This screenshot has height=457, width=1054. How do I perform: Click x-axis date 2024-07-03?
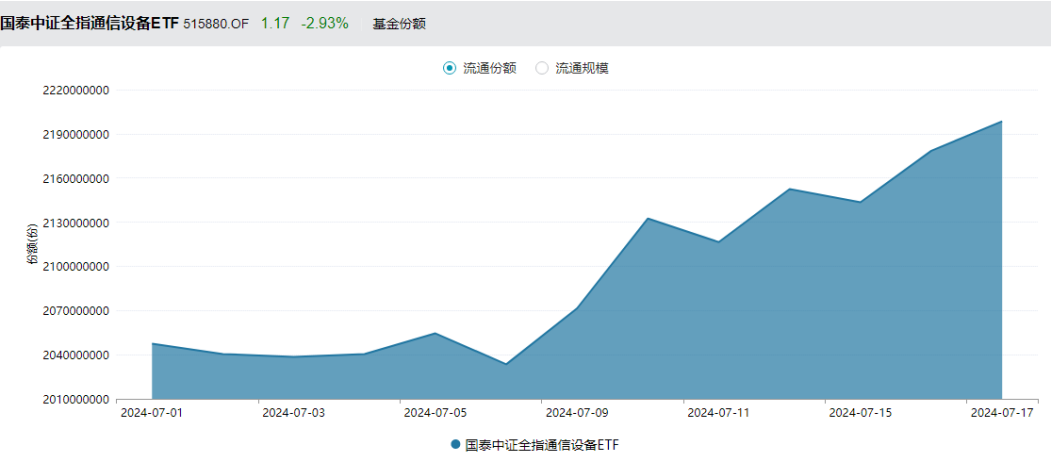coord(293,413)
